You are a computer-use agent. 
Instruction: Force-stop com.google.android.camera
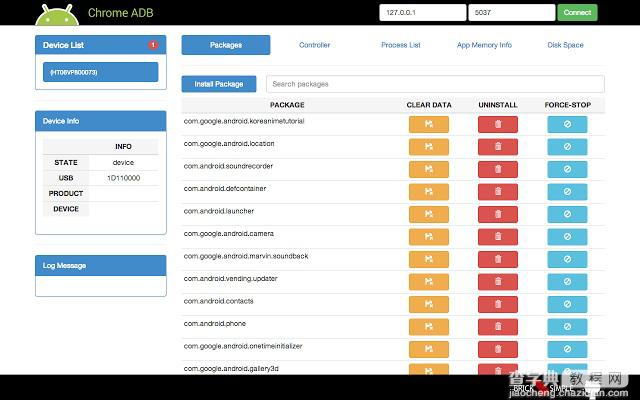567,237
